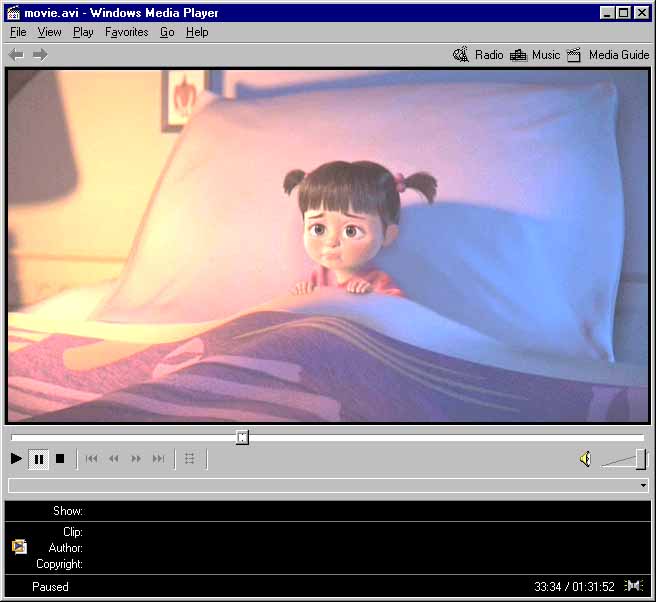Click the Media Guide button
The width and height of the screenshot is (656, 602).
click(x=608, y=55)
